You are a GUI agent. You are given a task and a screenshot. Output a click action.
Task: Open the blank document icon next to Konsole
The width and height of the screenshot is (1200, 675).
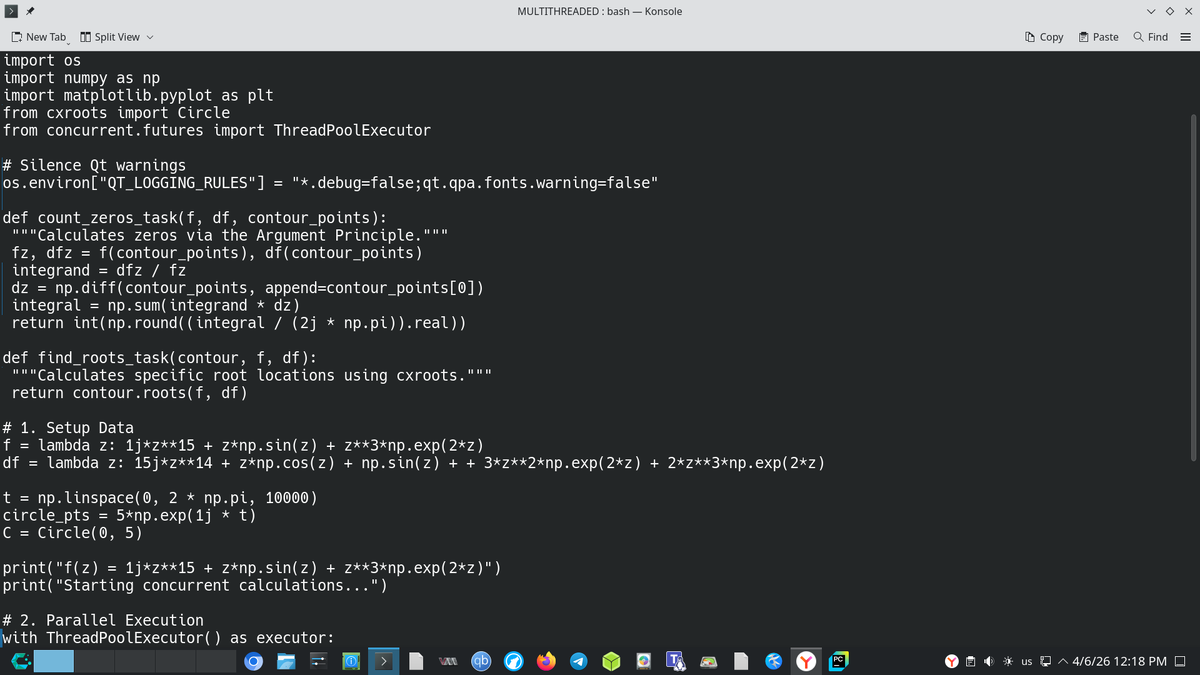417,661
